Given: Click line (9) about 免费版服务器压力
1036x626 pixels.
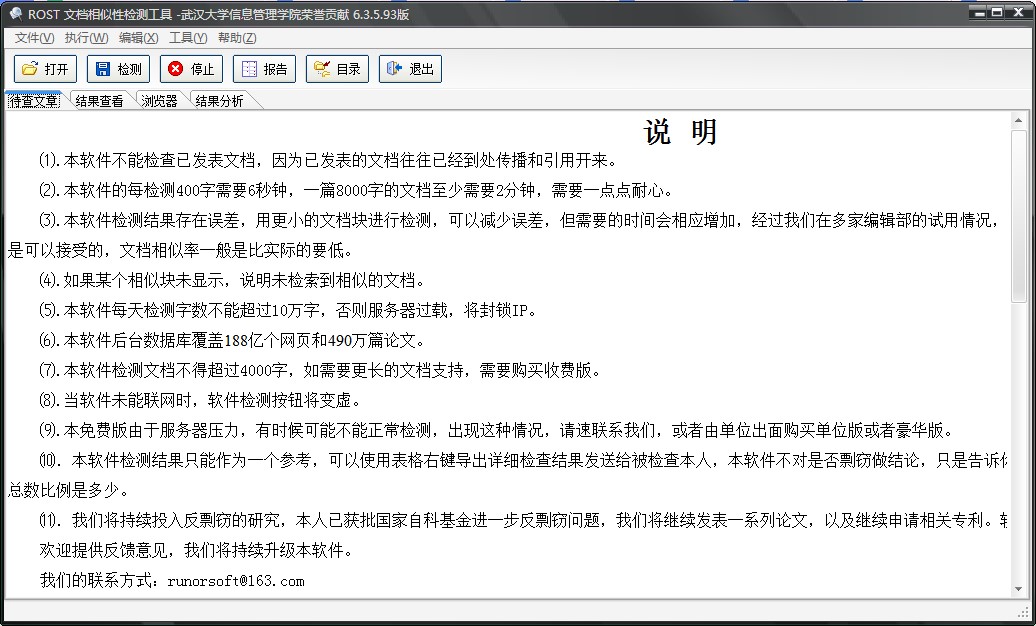Looking at the screenshot, I should click(497, 431).
